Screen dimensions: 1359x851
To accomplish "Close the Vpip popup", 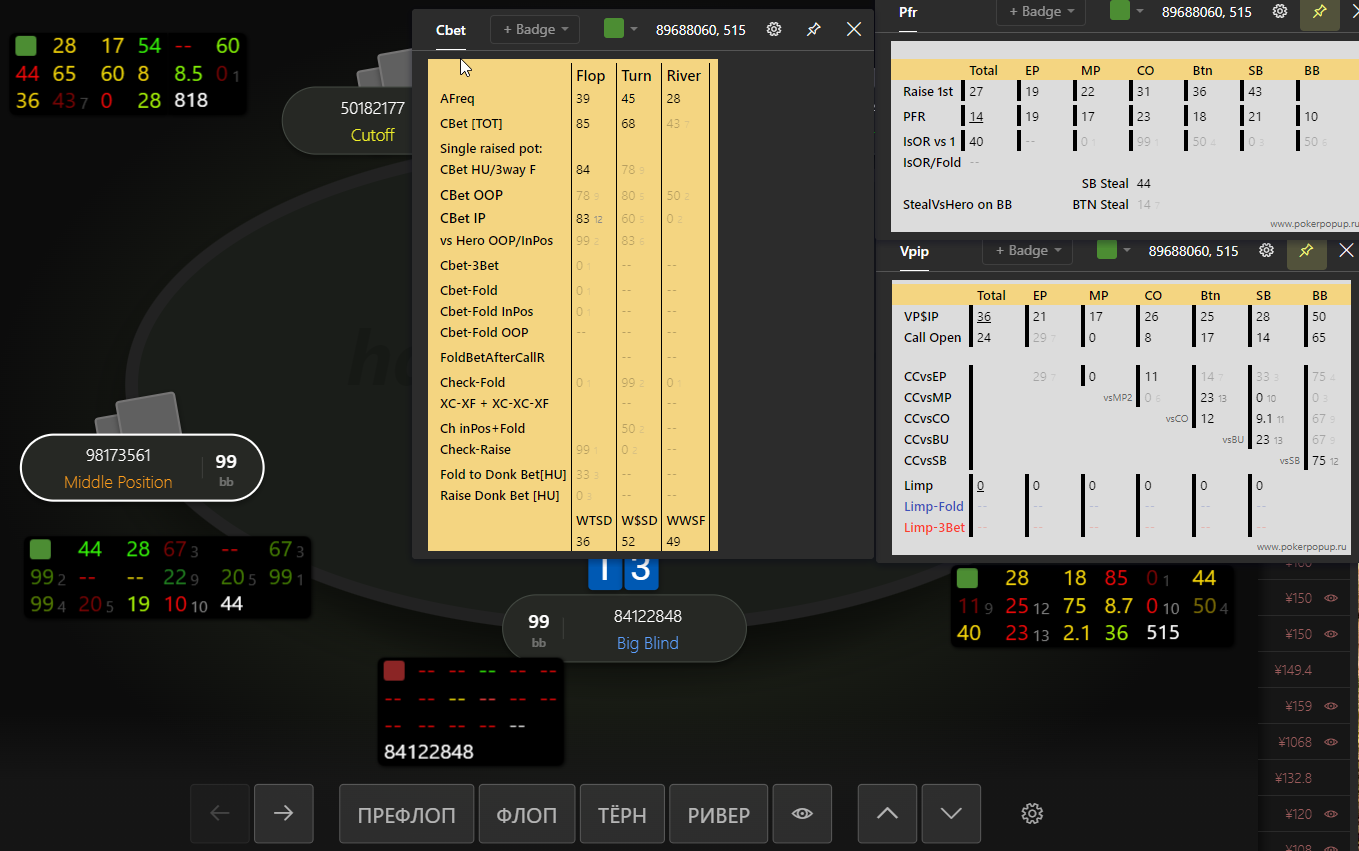I will point(1346,250).
